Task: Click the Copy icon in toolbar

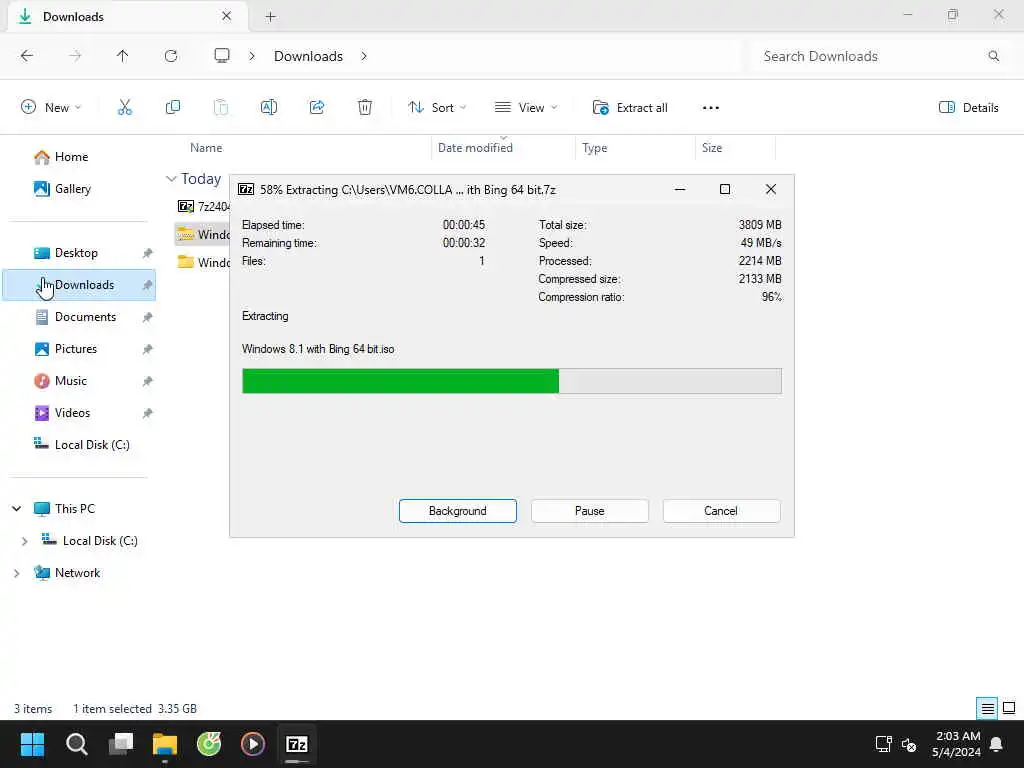Action: point(173,108)
